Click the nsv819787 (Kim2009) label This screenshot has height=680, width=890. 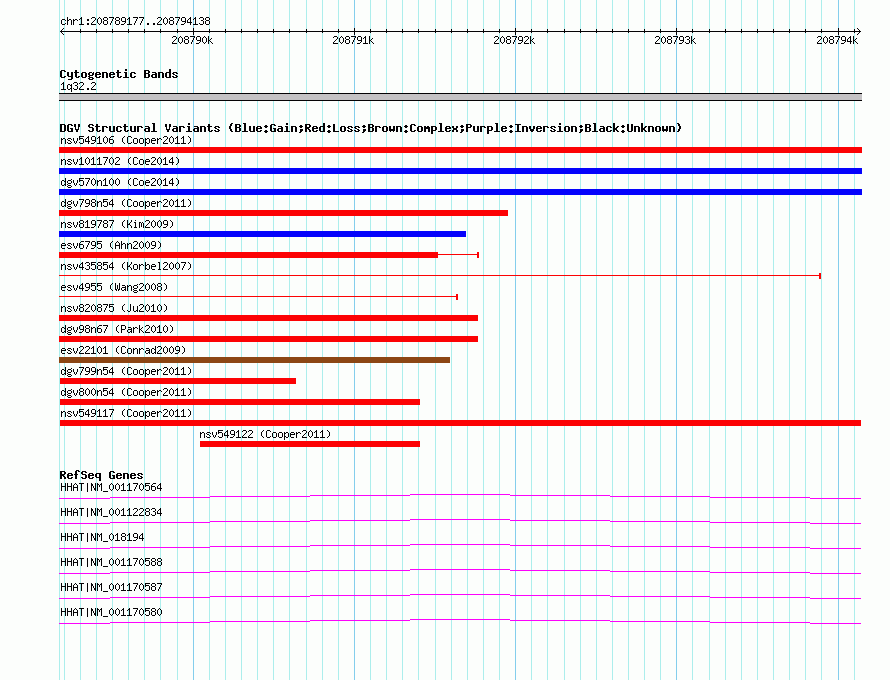pos(117,224)
